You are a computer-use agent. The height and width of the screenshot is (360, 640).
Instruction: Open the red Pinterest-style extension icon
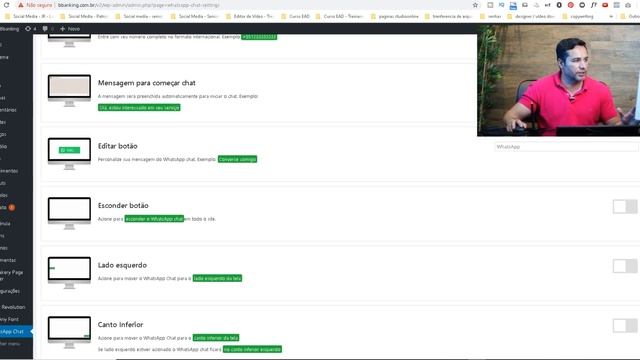click(x=571, y=5)
